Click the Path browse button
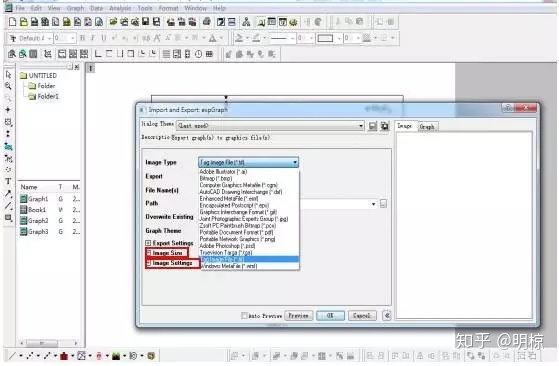 (383, 204)
